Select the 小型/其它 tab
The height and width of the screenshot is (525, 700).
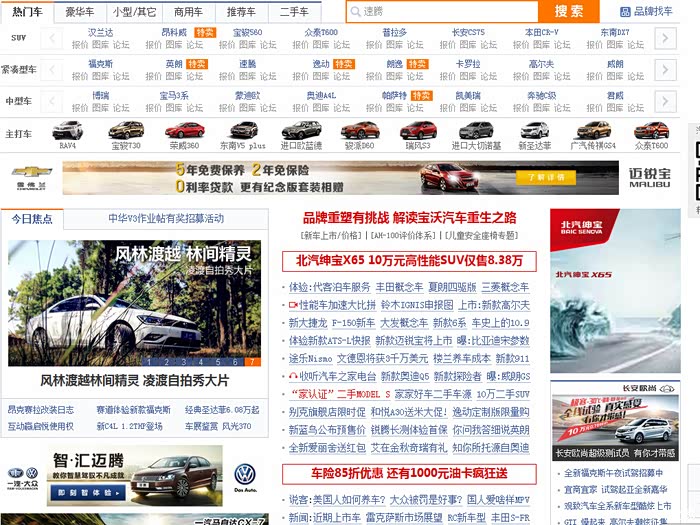click(134, 12)
